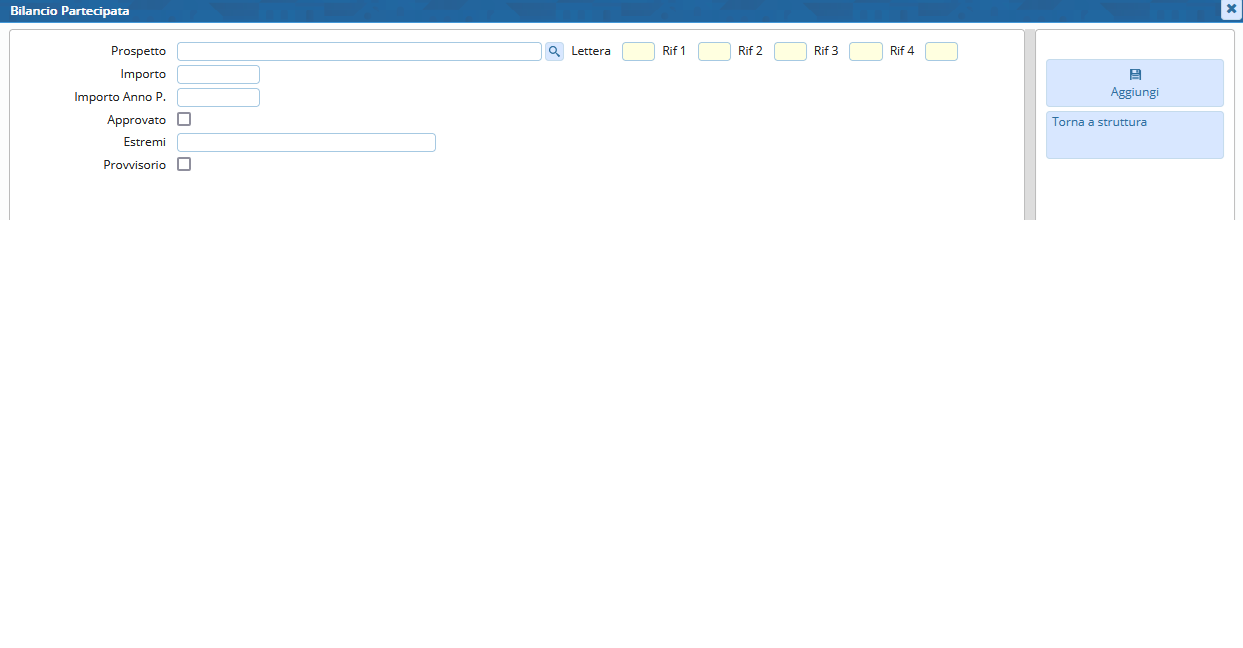Click the Prospetto label text
This screenshot has height=648, width=1243.
tap(138, 51)
